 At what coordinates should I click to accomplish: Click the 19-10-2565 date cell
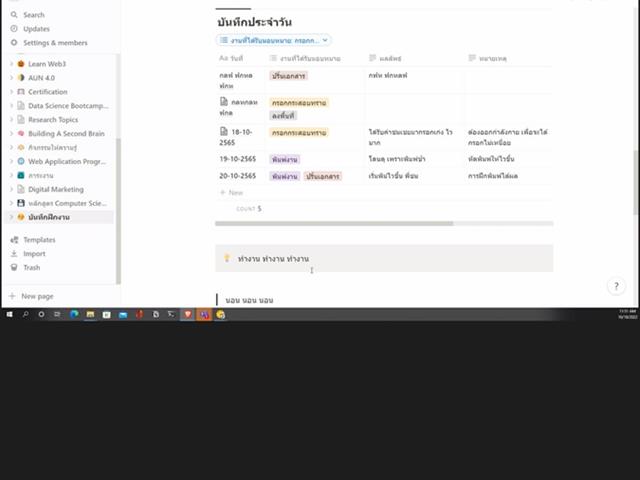tap(238, 159)
